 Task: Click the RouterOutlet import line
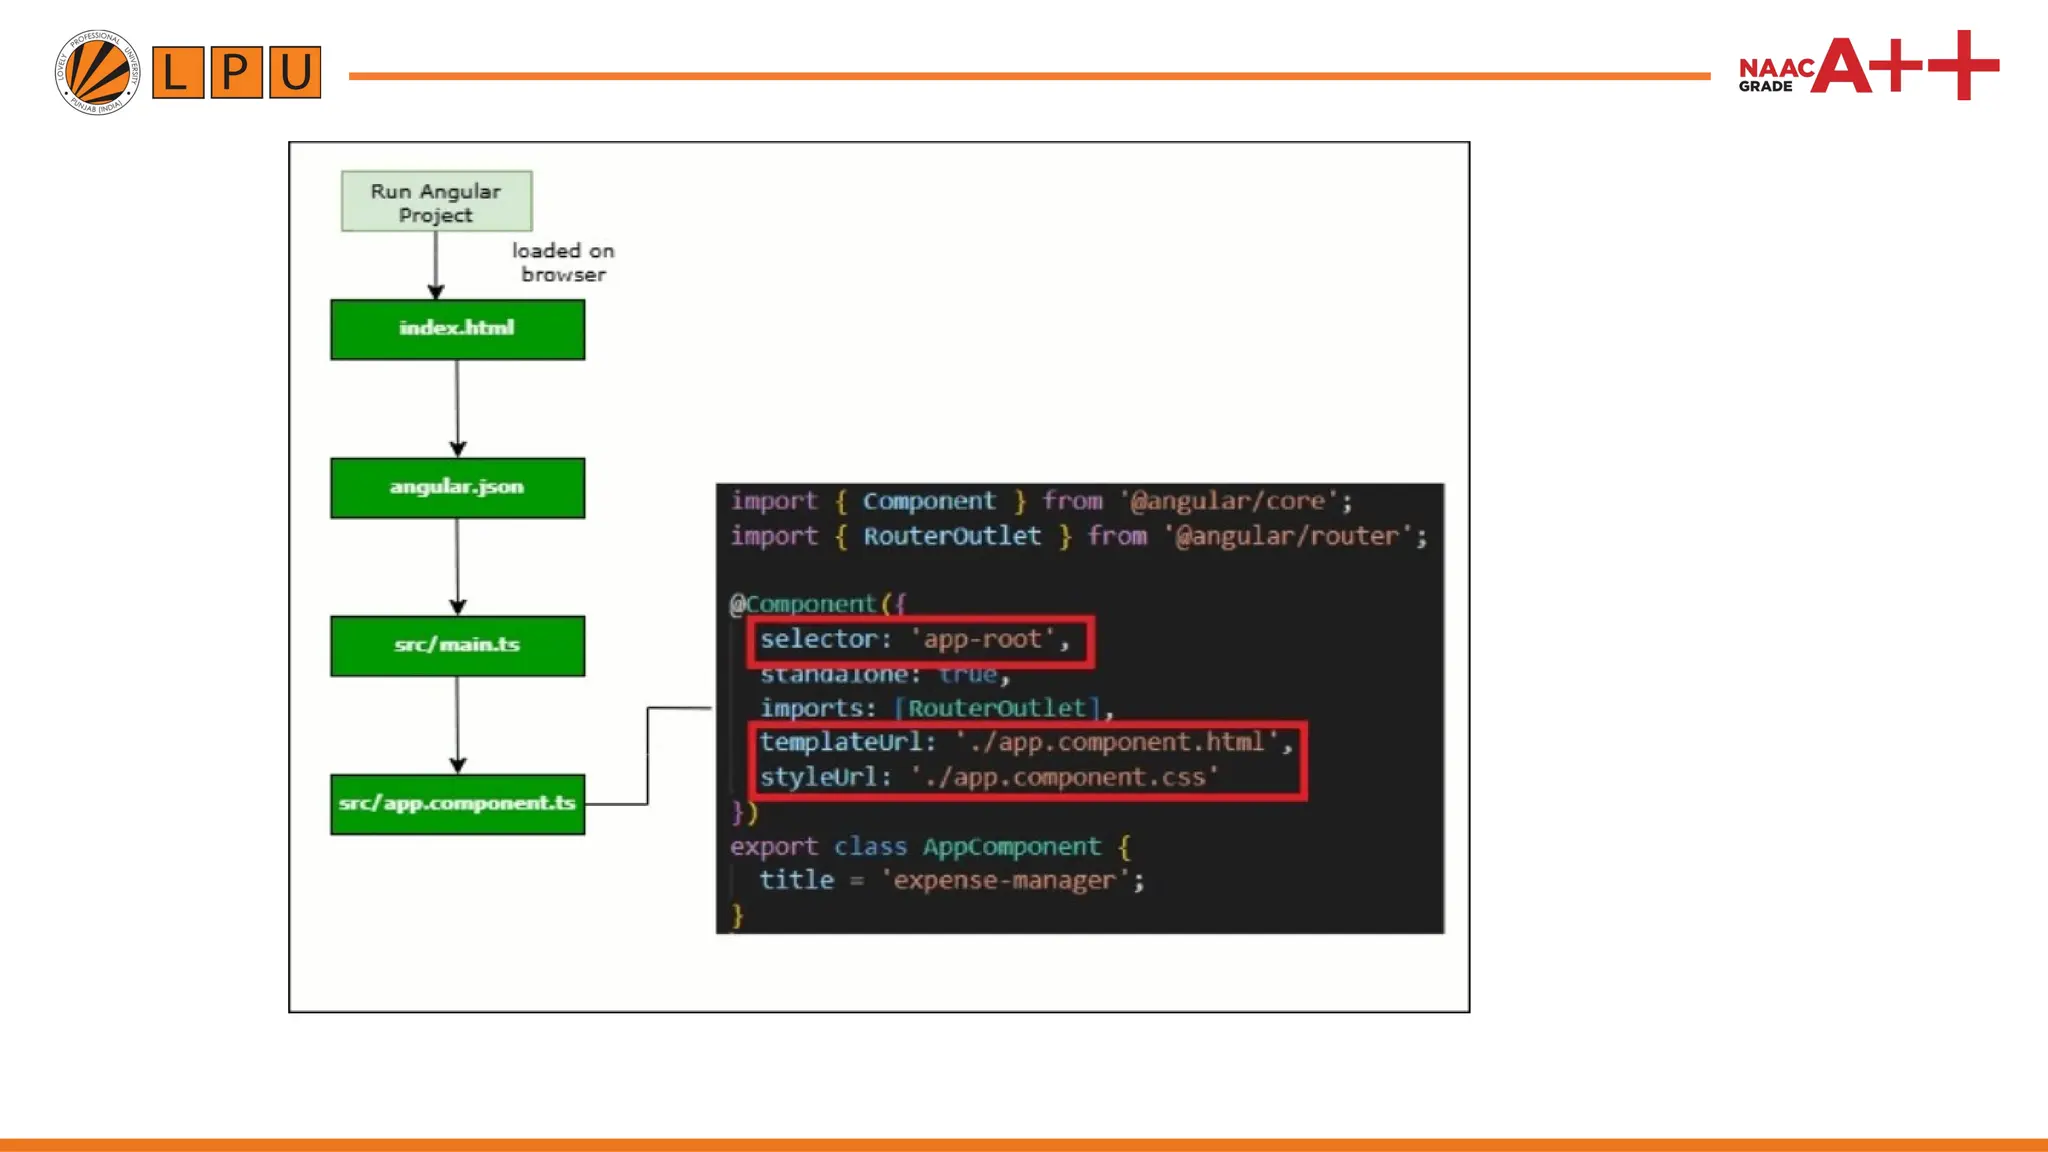click(1078, 536)
